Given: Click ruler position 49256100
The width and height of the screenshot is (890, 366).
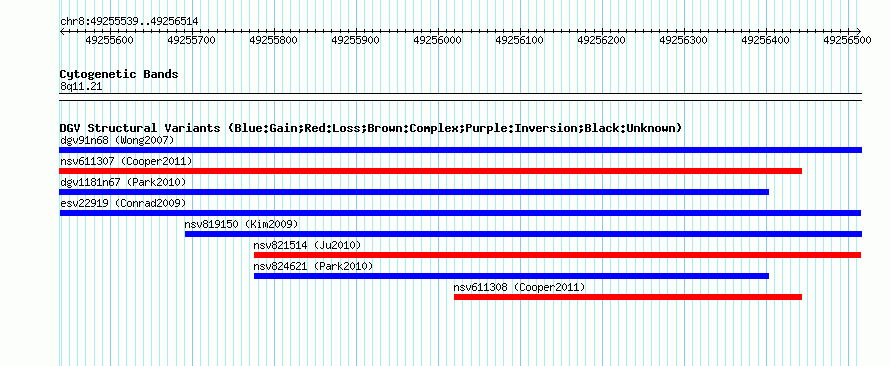Looking at the screenshot, I should (x=519, y=40).
